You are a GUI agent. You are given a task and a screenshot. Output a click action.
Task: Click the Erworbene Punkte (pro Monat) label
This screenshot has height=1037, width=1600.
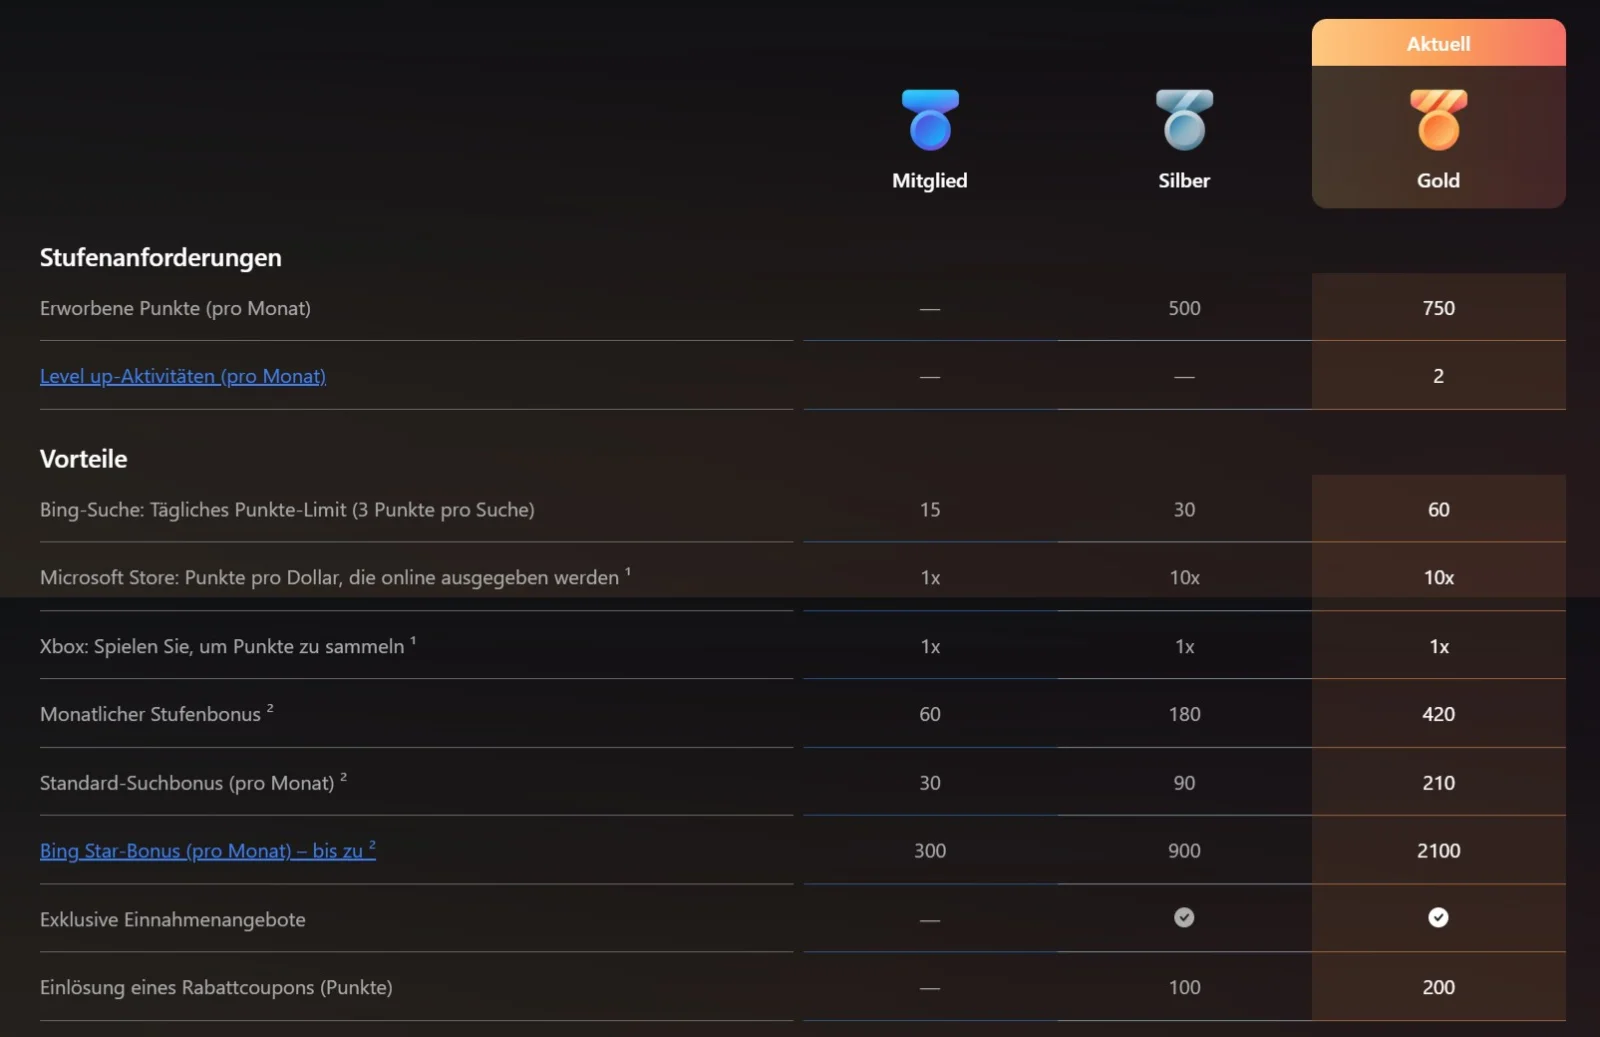[175, 308]
